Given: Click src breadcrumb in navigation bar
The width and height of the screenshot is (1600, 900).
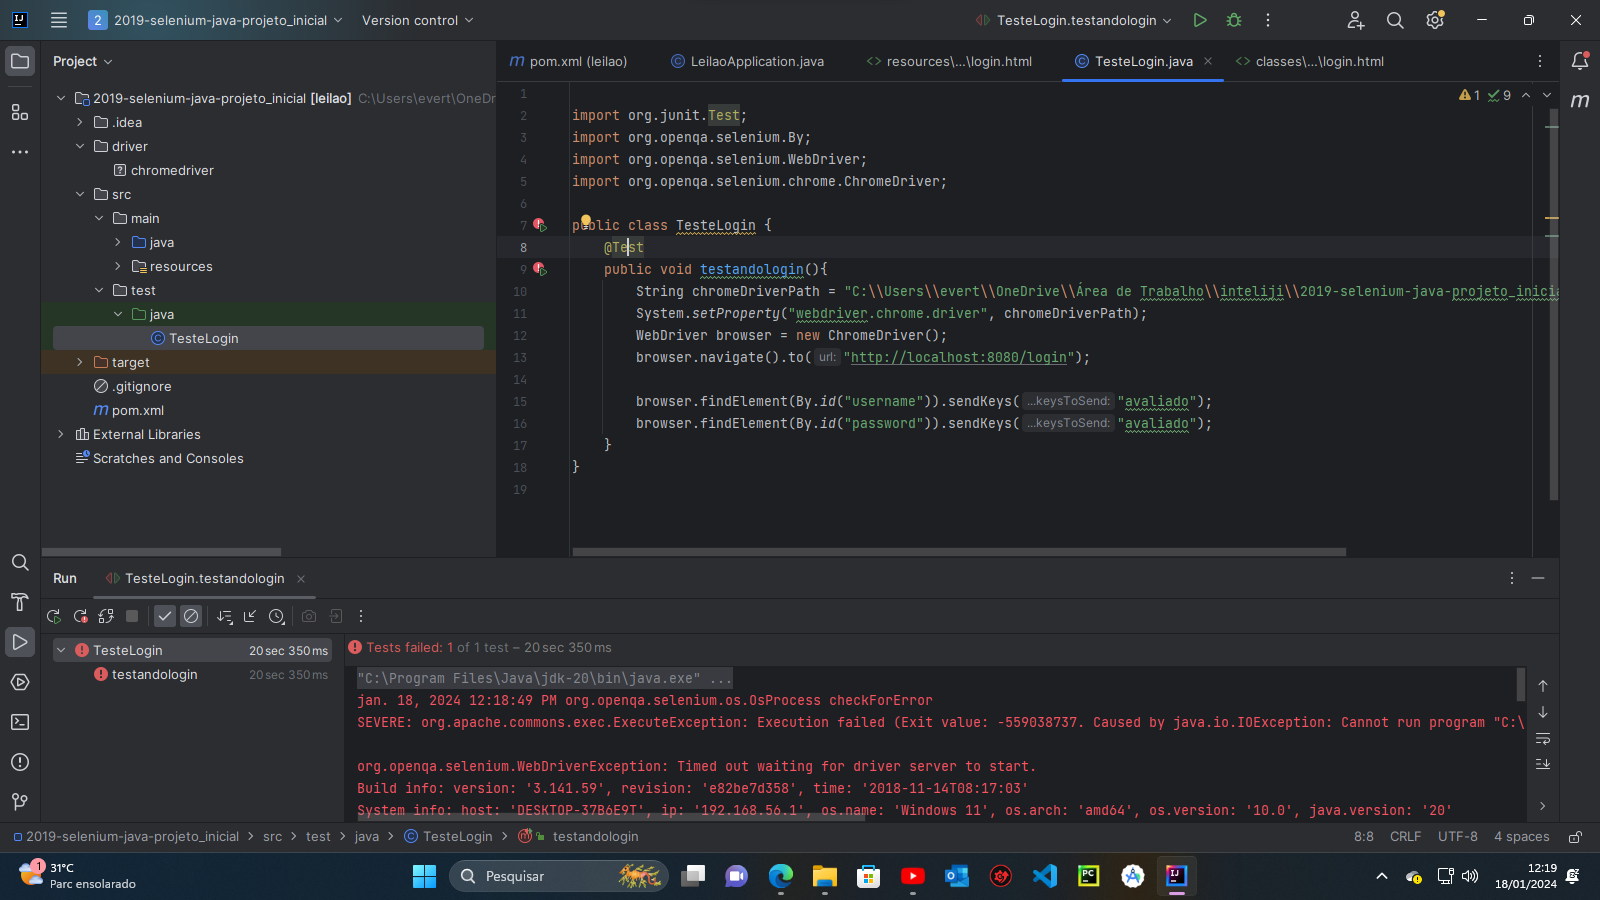Looking at the screenshot, I should pos(273,837).
